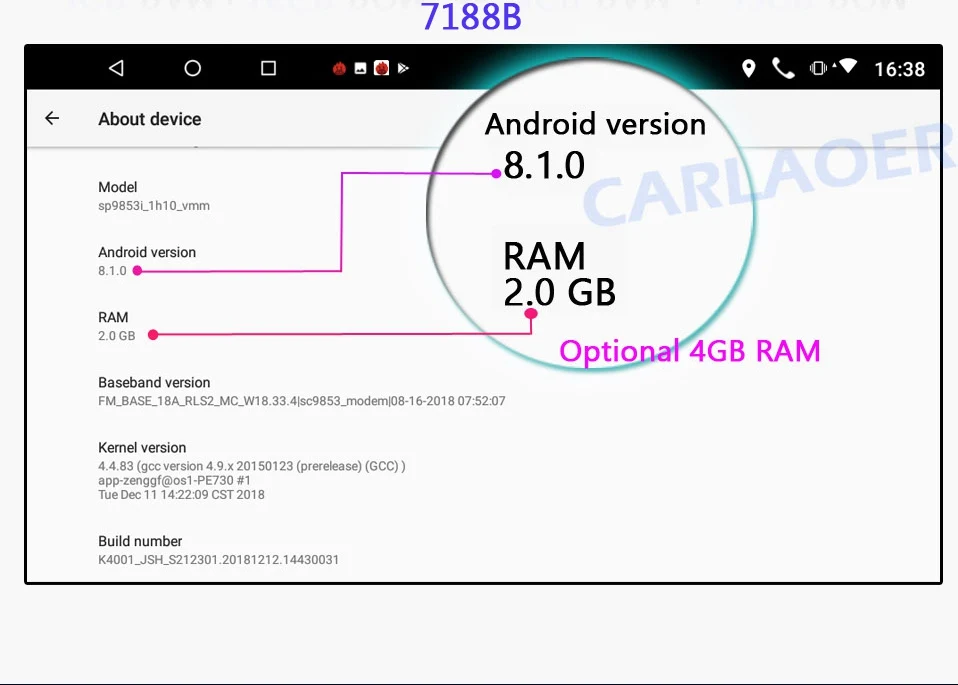The width and height of the screenshot is (958, 685).
Task: Tap the vibrate mode status icon
Action: click(x=820, y=68)
